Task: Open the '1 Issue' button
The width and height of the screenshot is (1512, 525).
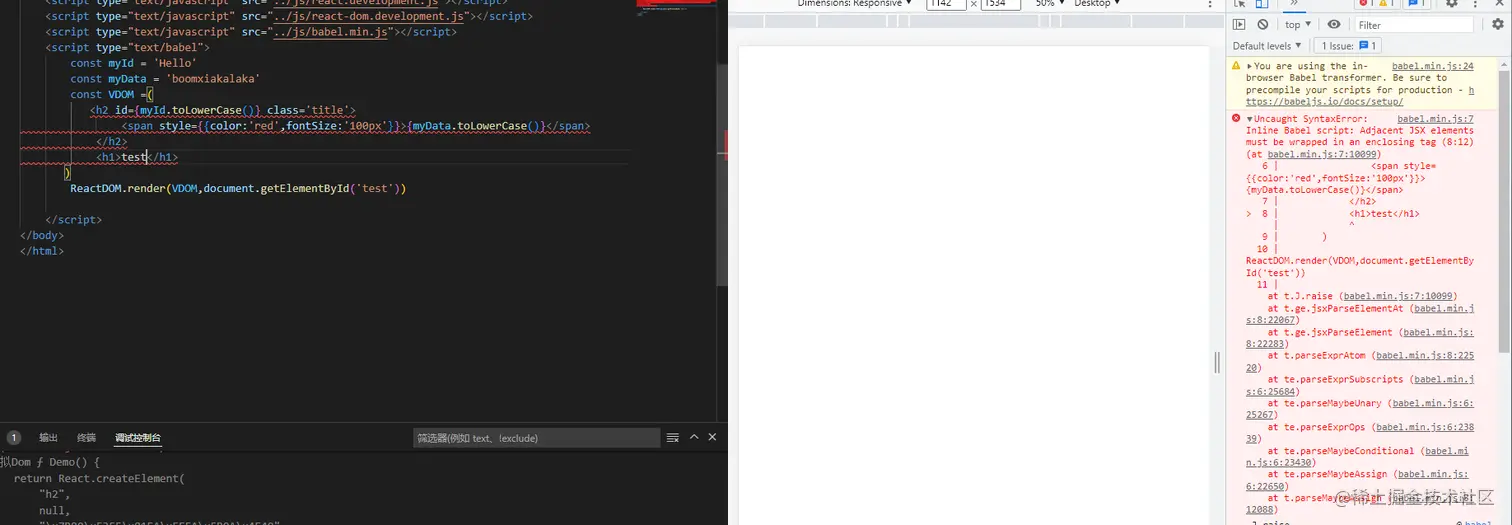Action: (1349, 46)
